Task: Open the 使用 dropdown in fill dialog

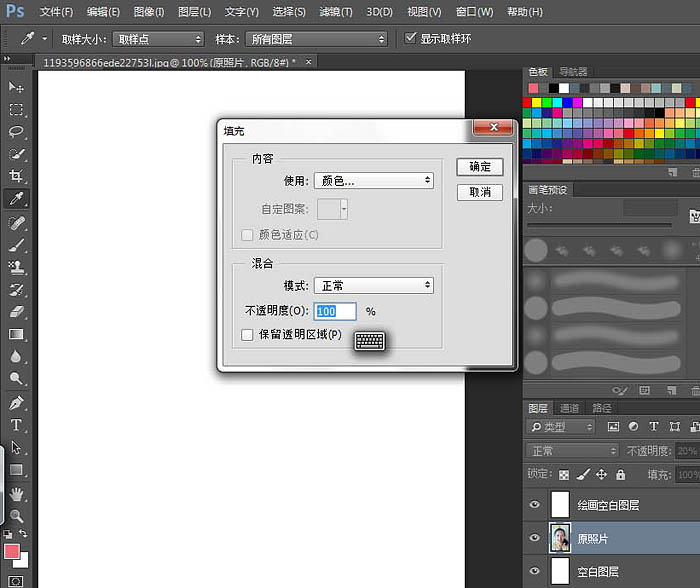Action: (x=374, y=180)
